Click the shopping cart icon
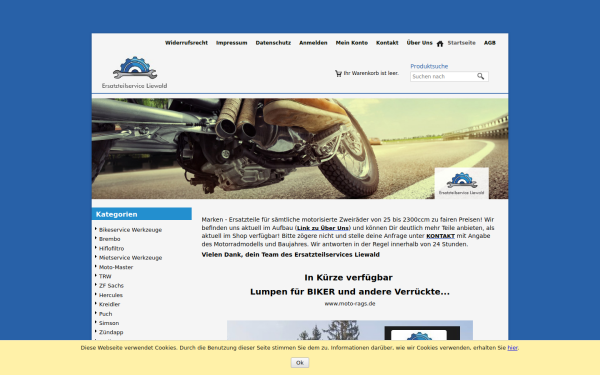Image resolution: width=600 pixels, height=375 pixels. [x=338, y=73]
